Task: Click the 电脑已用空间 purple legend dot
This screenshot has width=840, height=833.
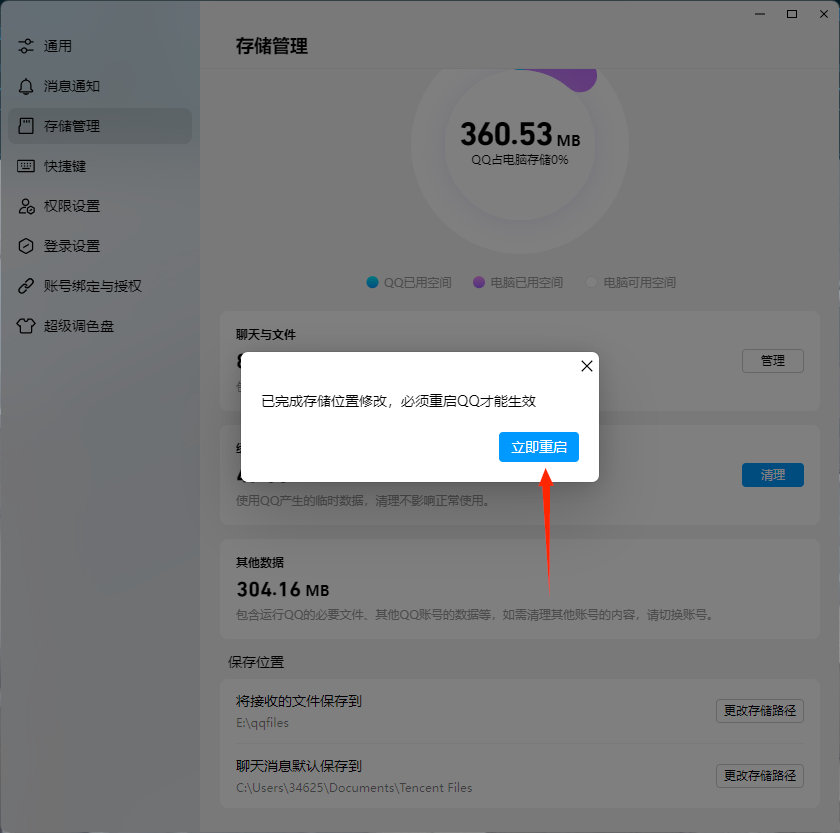Action: (479, 283)
